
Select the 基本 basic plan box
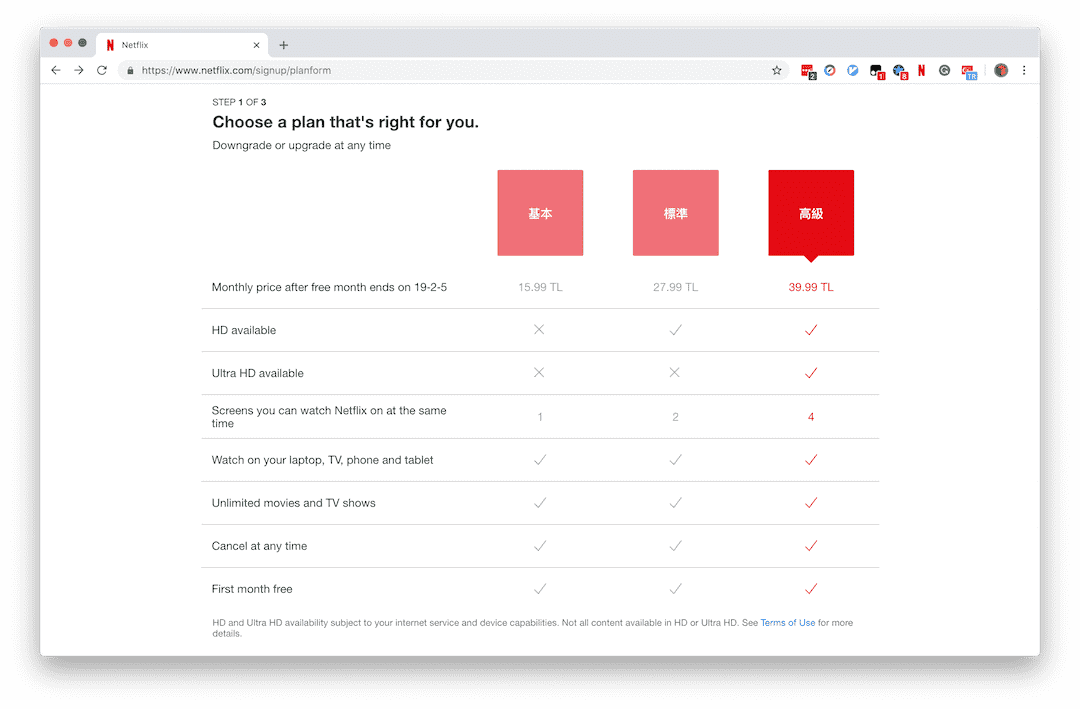pyautogui.click(x=540, y=213)
